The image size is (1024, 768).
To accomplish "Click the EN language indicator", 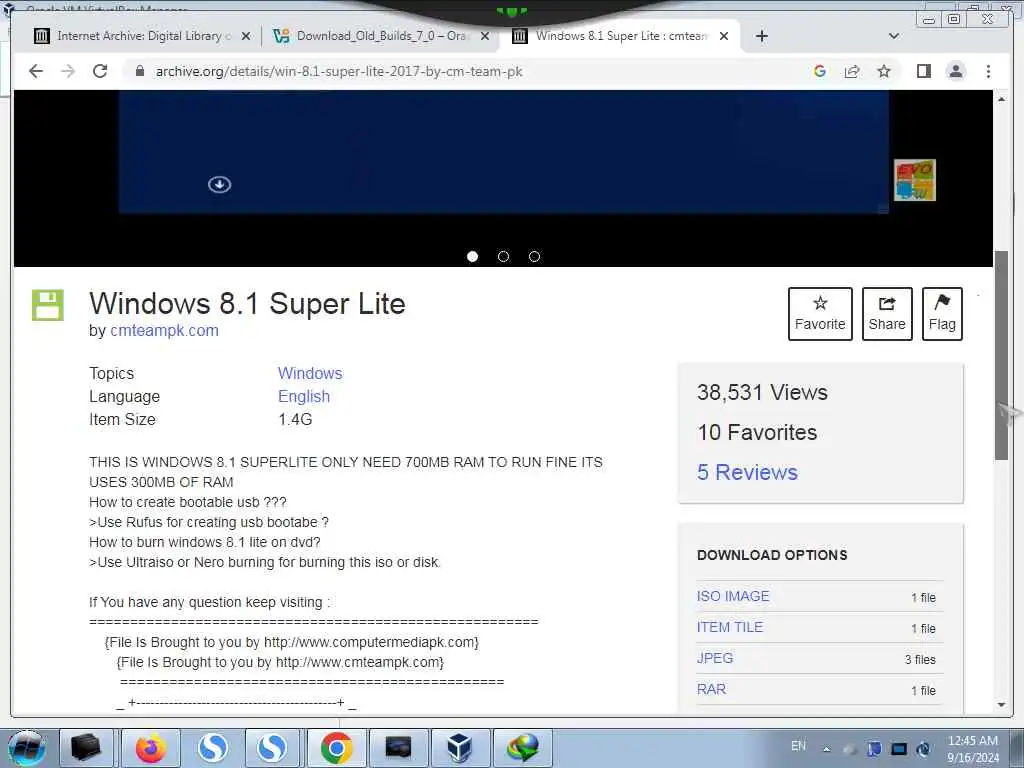I will pos(798,746).
